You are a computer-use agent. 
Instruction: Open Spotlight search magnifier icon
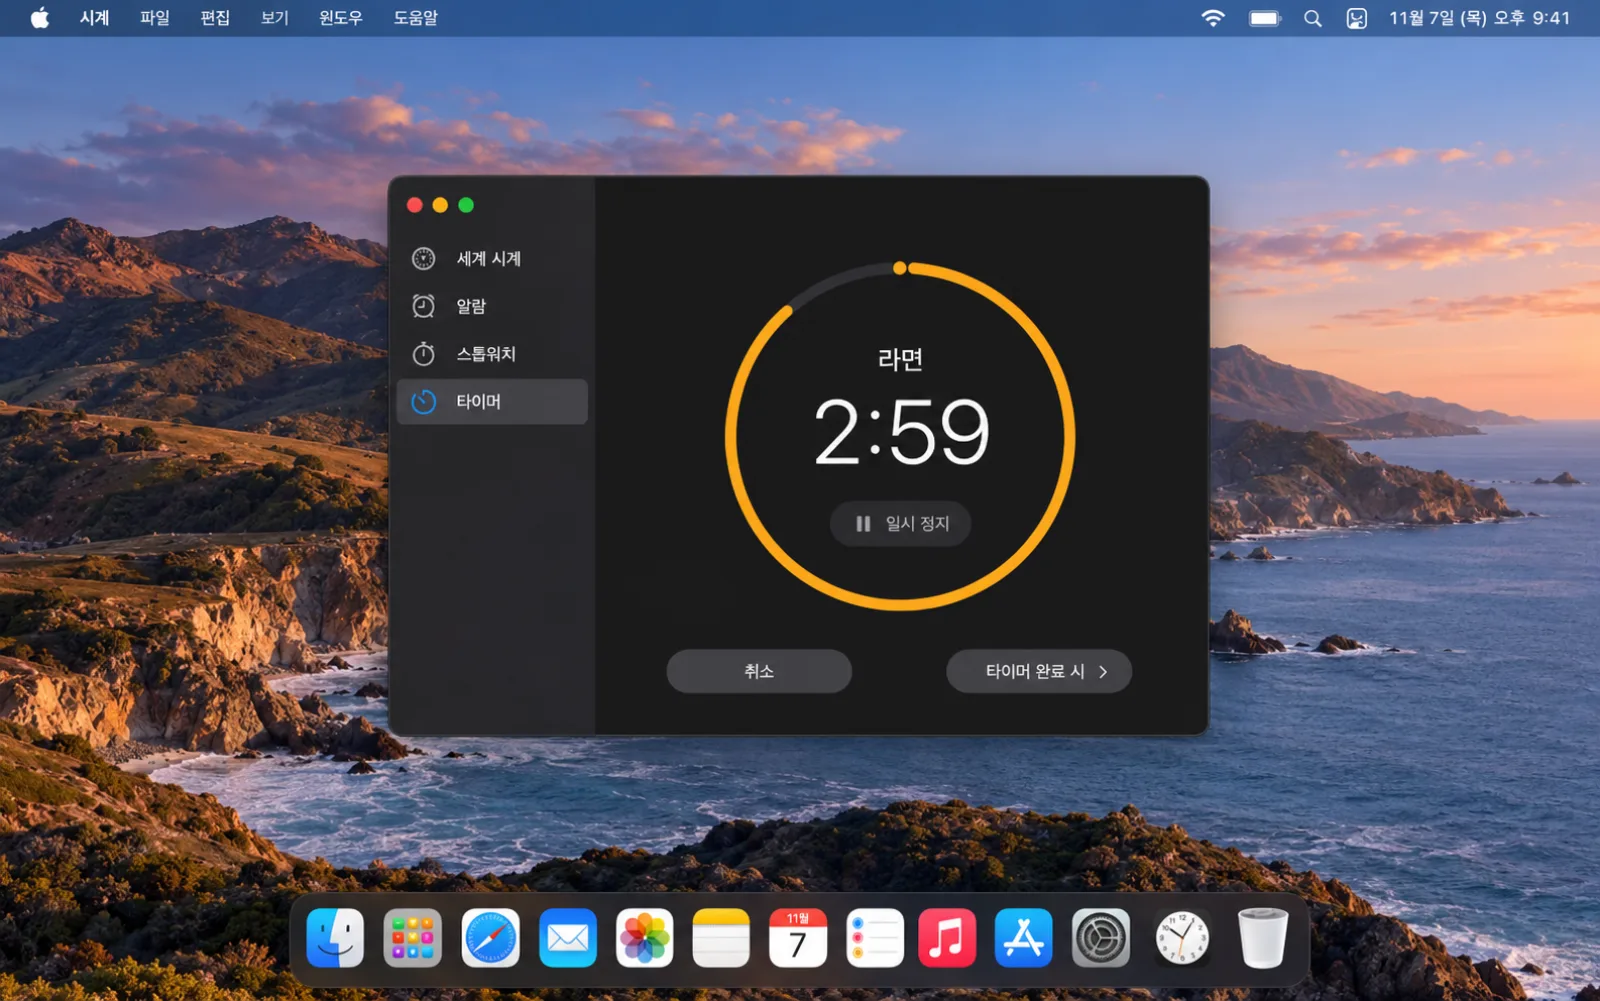[x=1313, y=18]
